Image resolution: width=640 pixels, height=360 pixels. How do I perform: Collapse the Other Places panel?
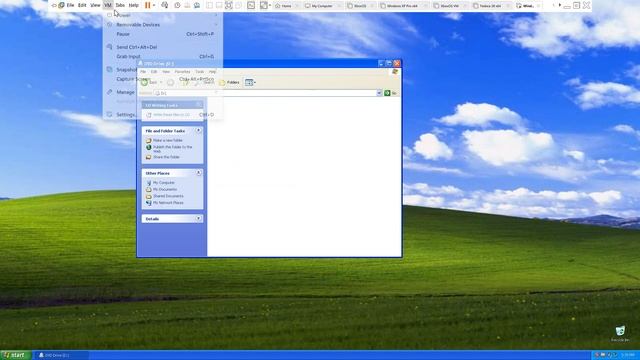(x=198, y=173)
